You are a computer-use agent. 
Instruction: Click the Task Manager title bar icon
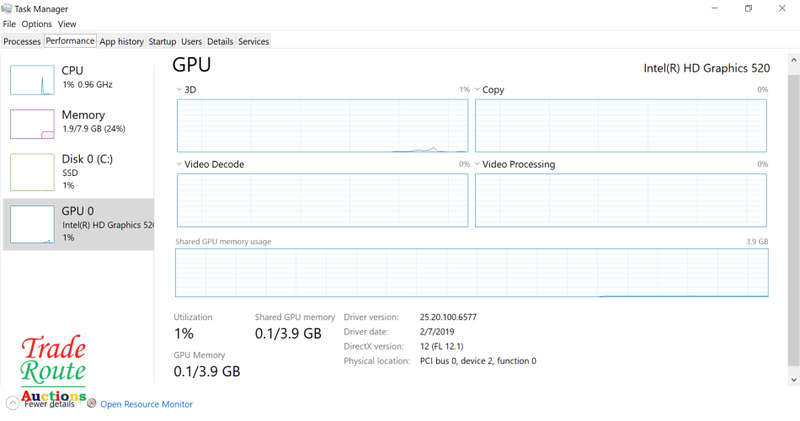pos(7,9)
